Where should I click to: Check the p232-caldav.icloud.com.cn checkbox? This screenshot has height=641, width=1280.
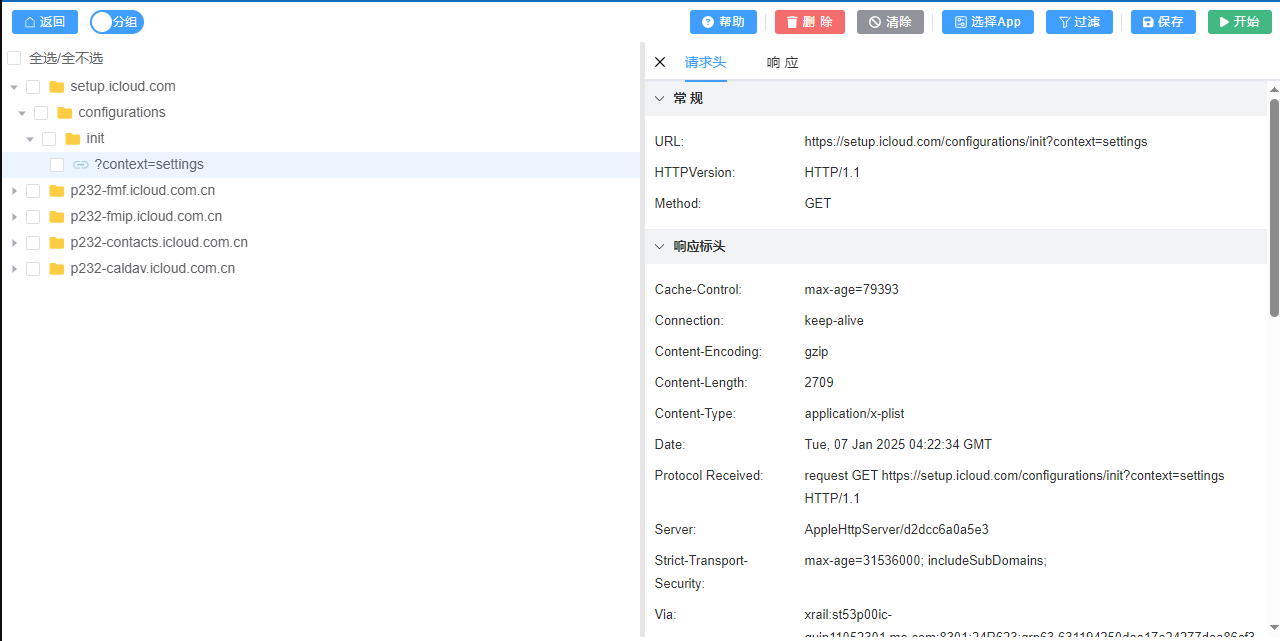click(x=33, y=269)
